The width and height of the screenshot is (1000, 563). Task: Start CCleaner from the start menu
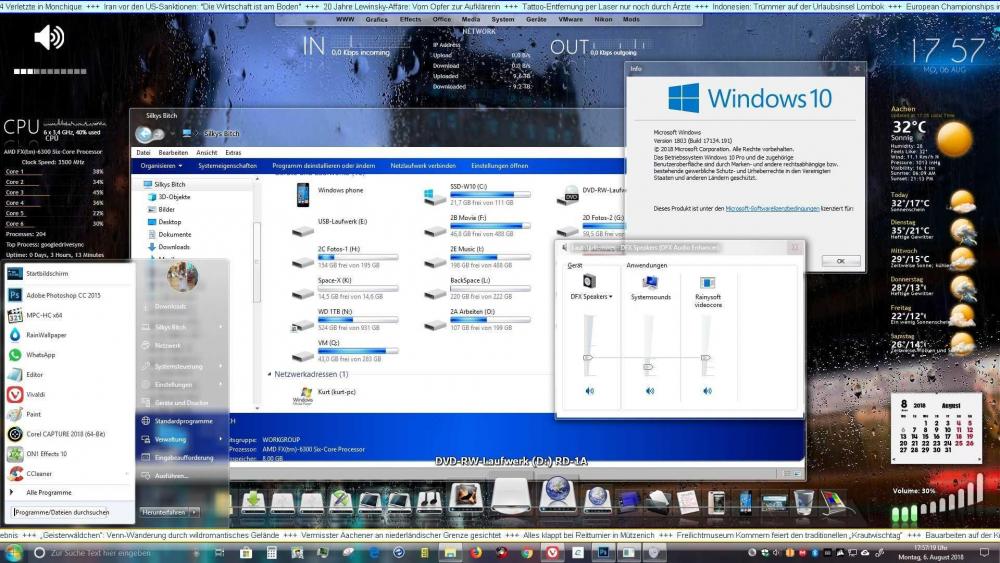(x=40, y=474)
